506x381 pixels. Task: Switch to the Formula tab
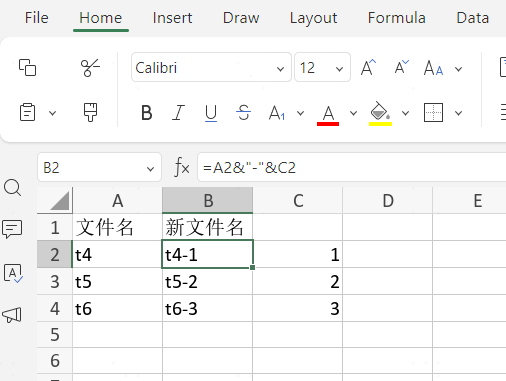[x=397, y=18]
